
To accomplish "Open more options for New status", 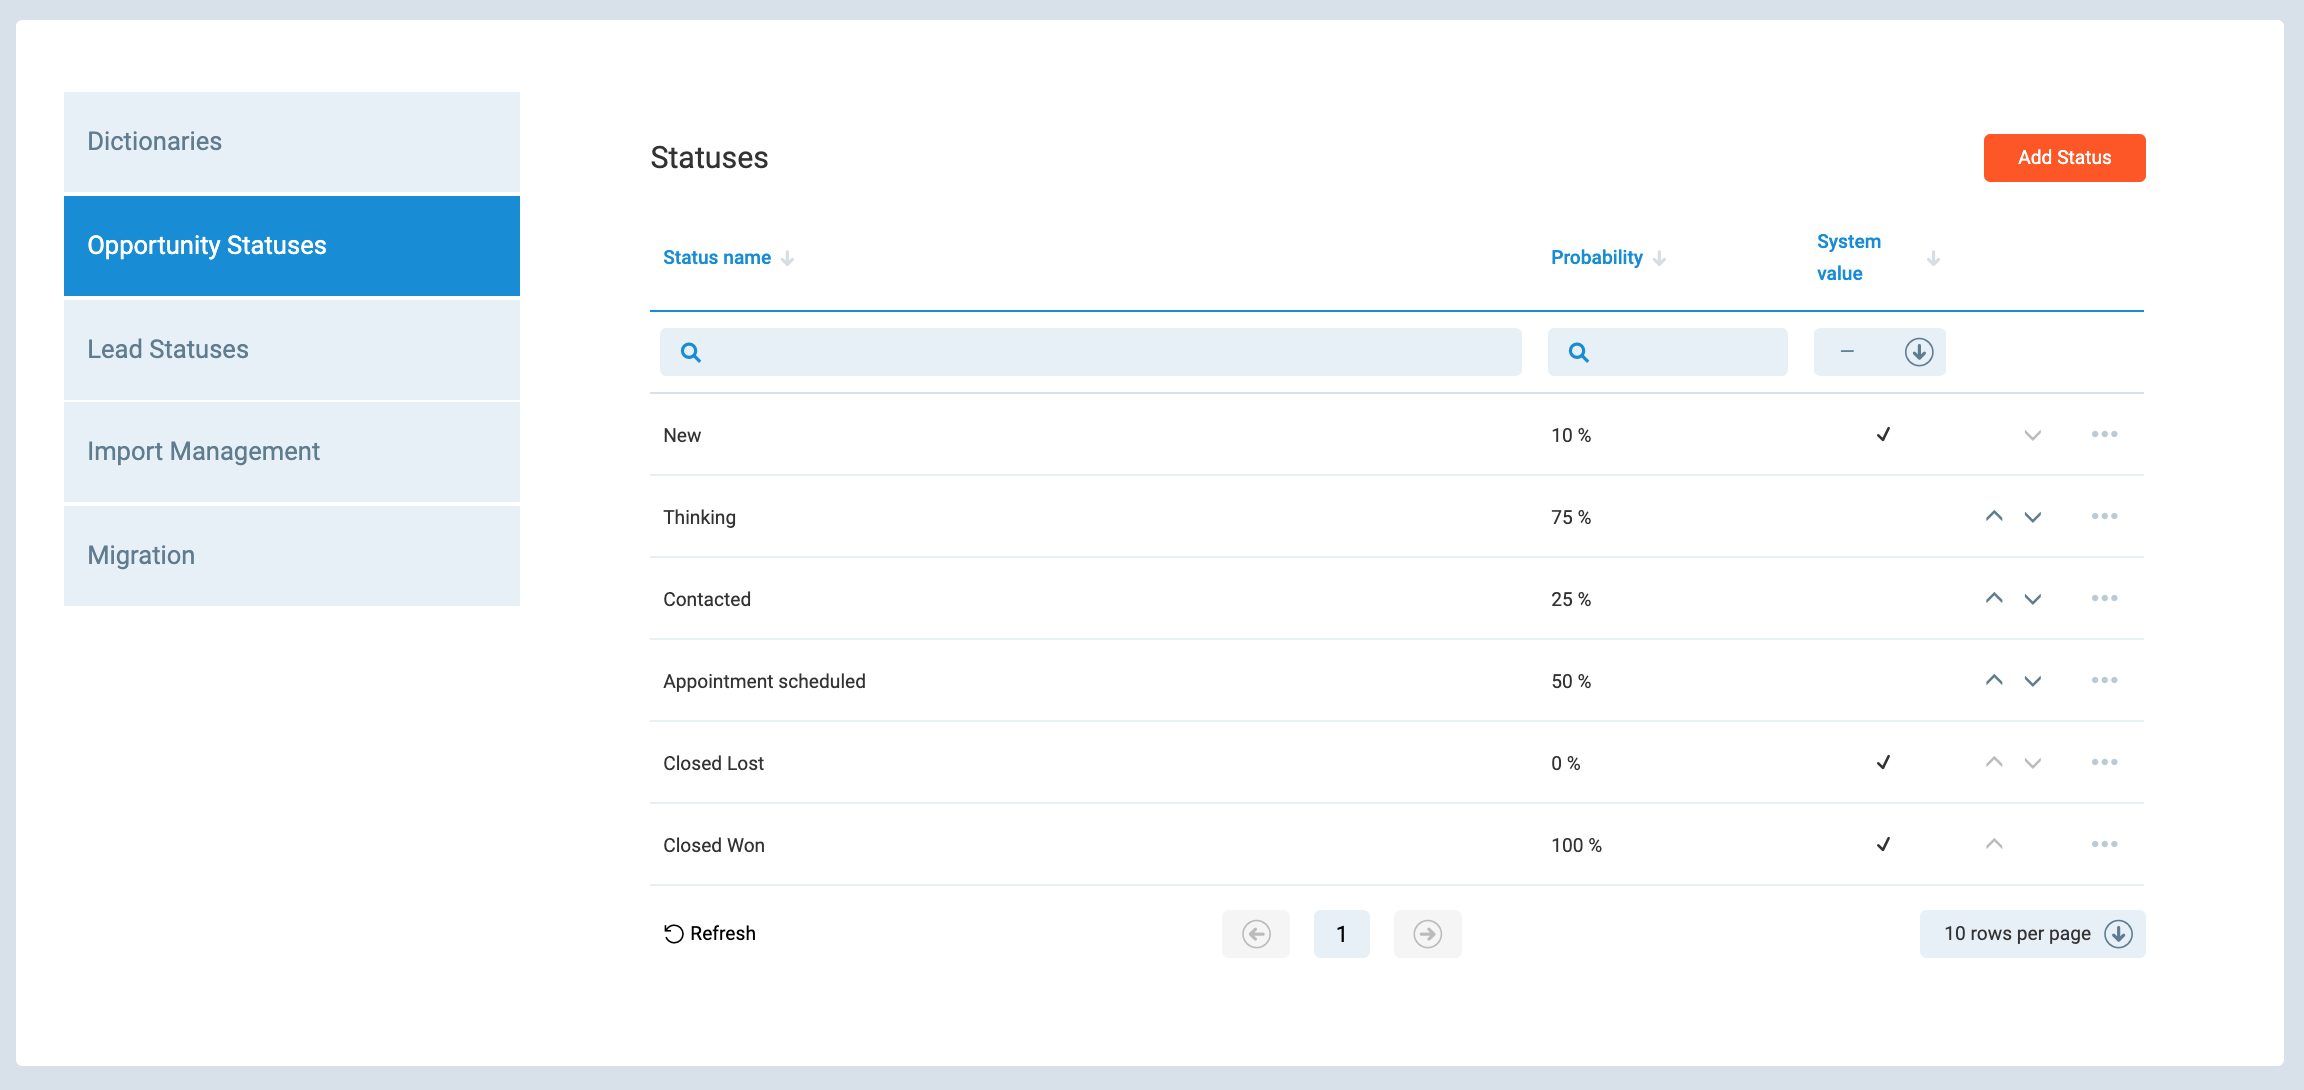I will pos(2104,435).
